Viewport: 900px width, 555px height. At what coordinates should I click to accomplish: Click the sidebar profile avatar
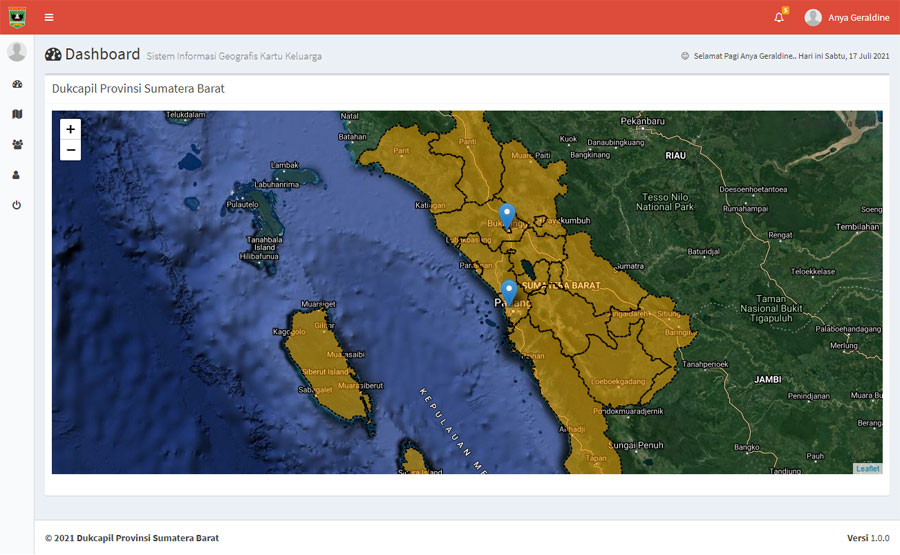tap(17, 52)
